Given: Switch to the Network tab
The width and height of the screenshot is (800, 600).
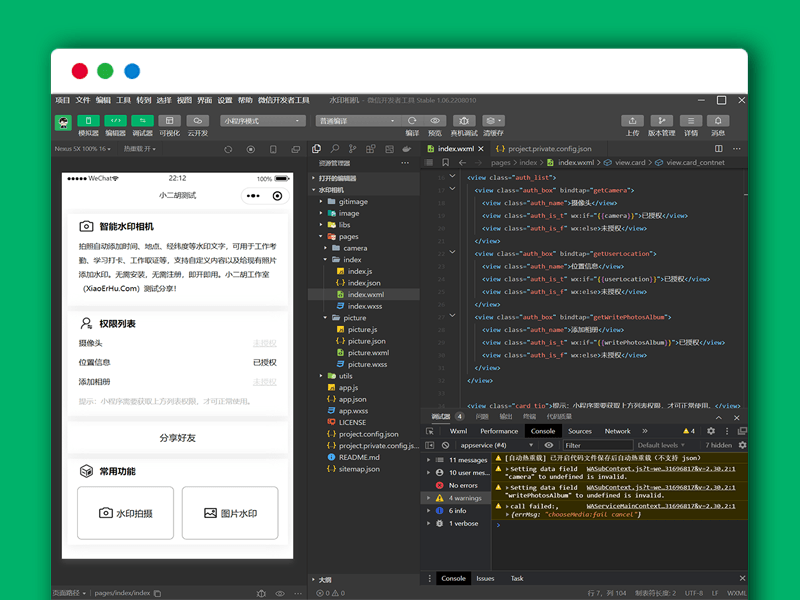Looking at the screenshot, I should (x=617, y=431).
